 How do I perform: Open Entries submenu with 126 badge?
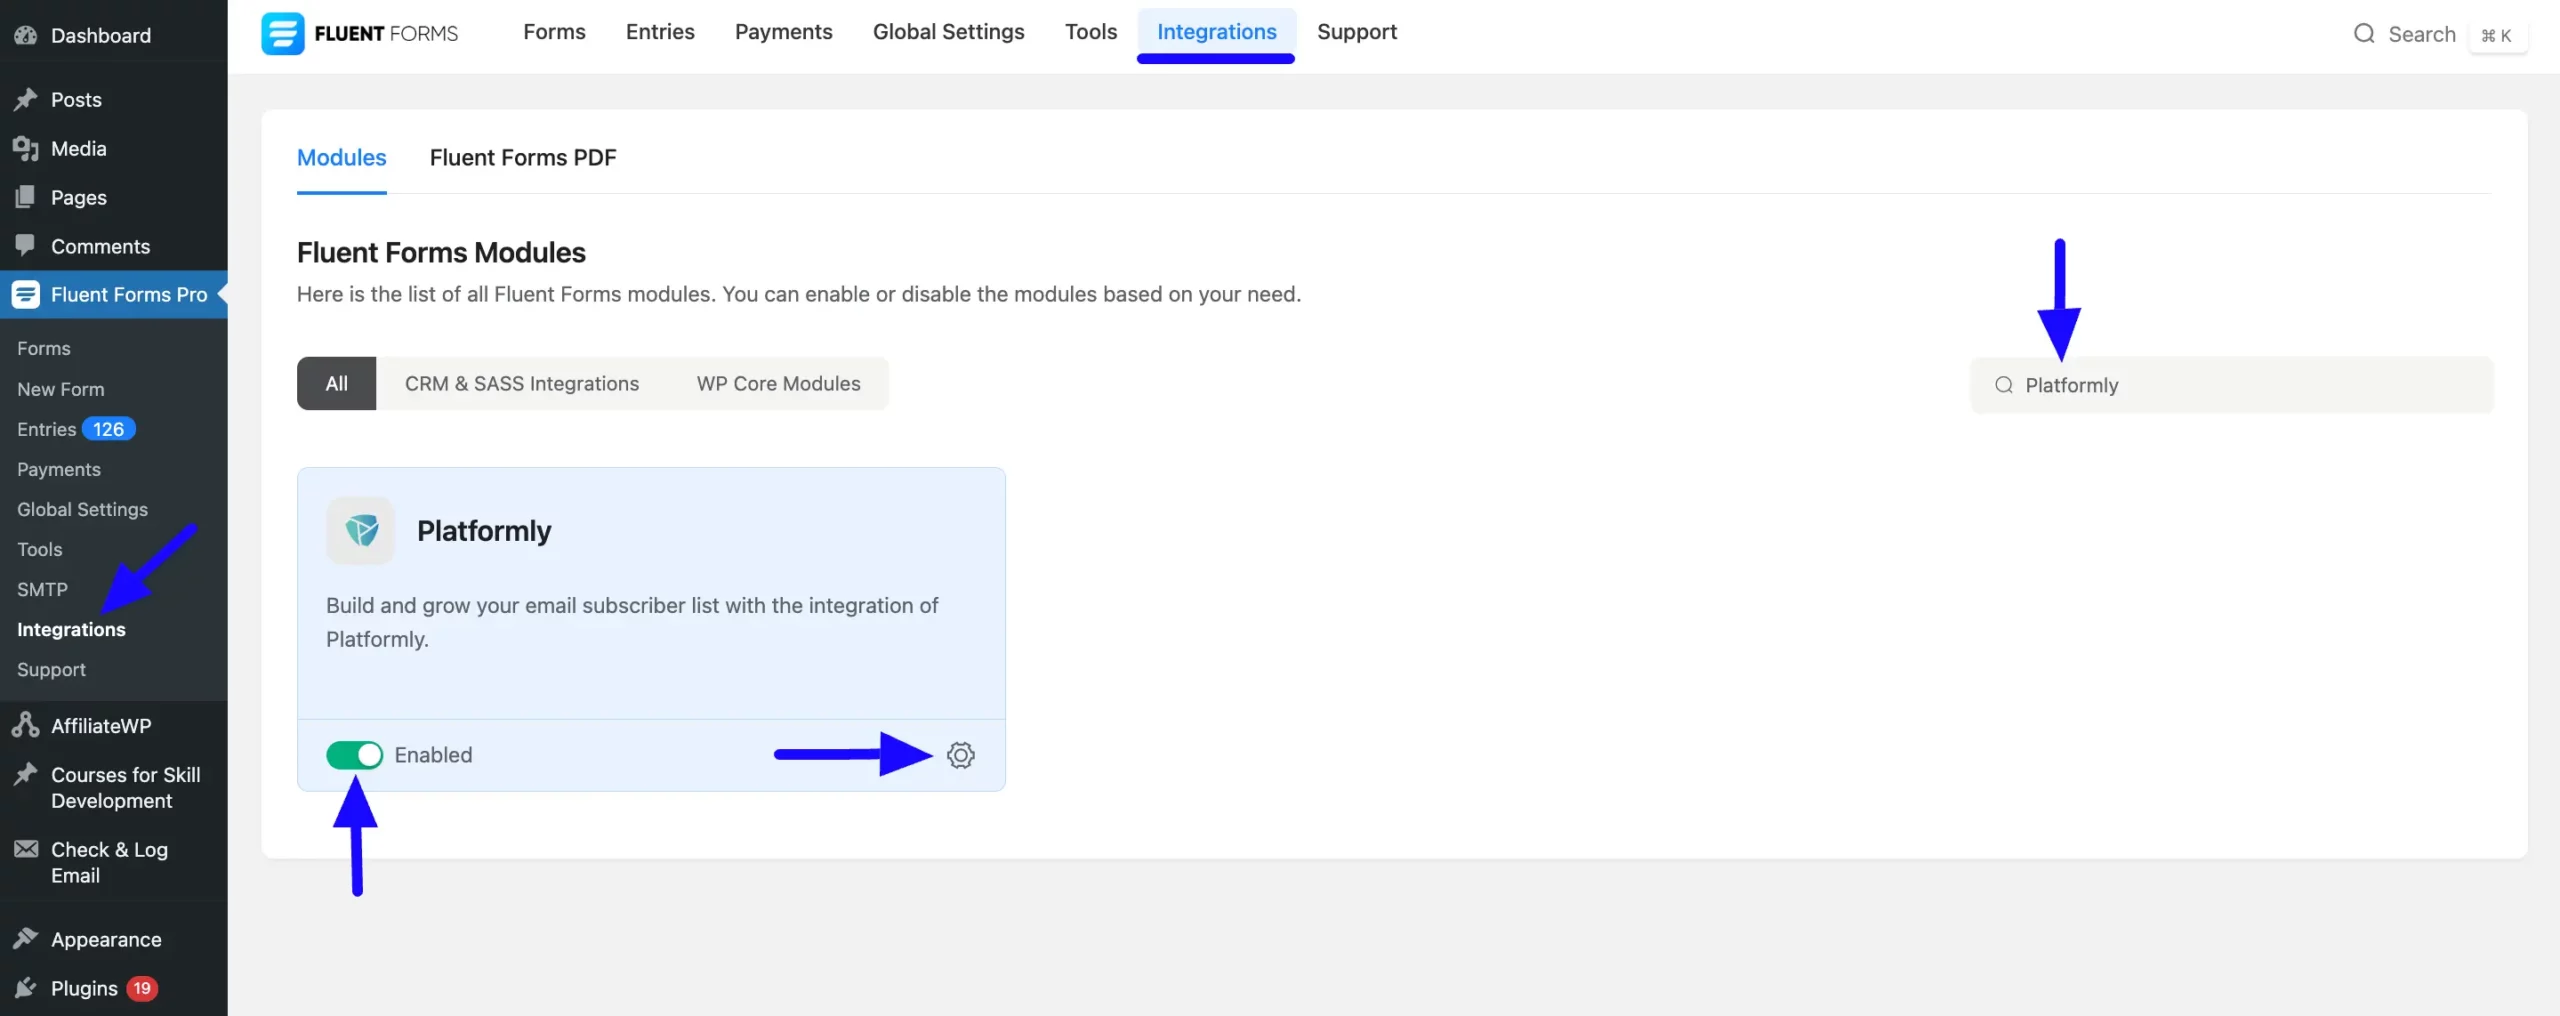(76, 429)
